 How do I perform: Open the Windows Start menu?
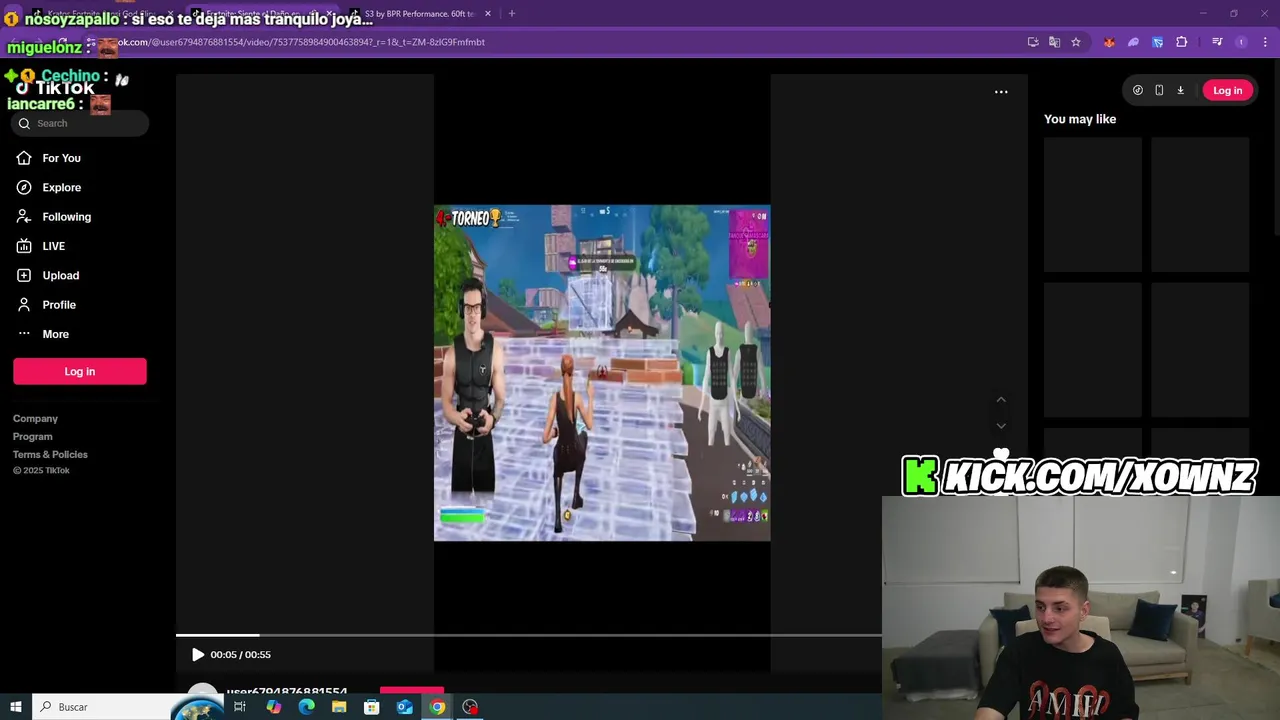tap(16, 707)
